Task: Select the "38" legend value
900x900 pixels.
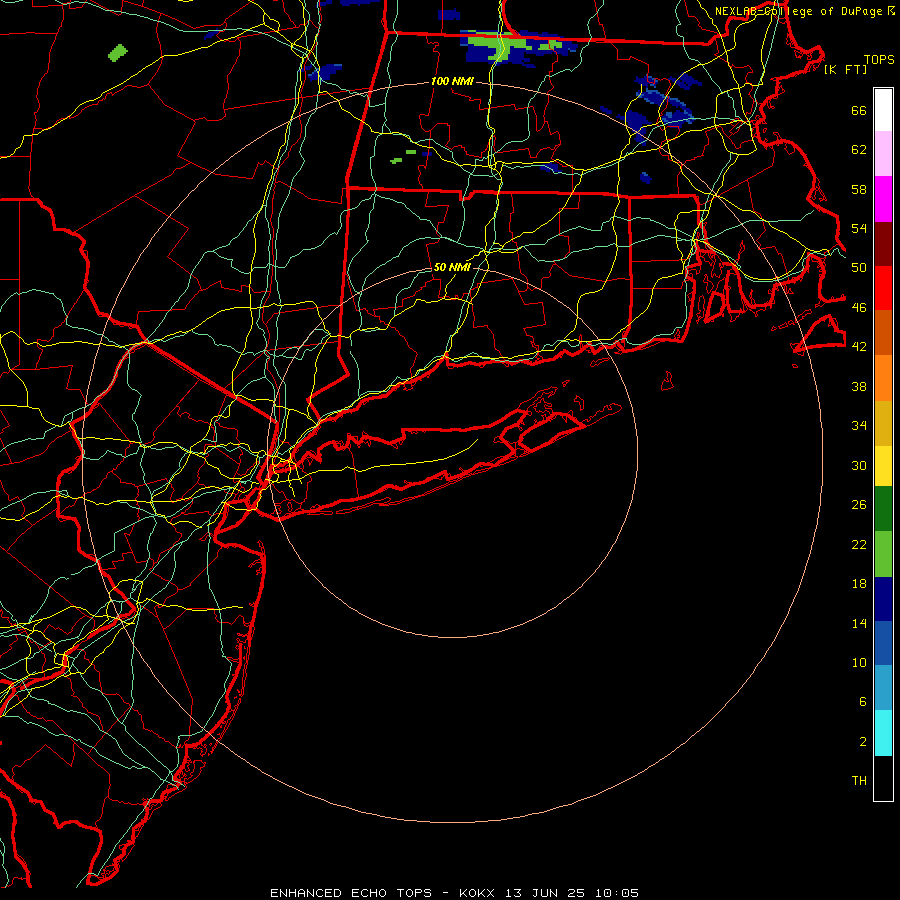Action: pos(859,386)
